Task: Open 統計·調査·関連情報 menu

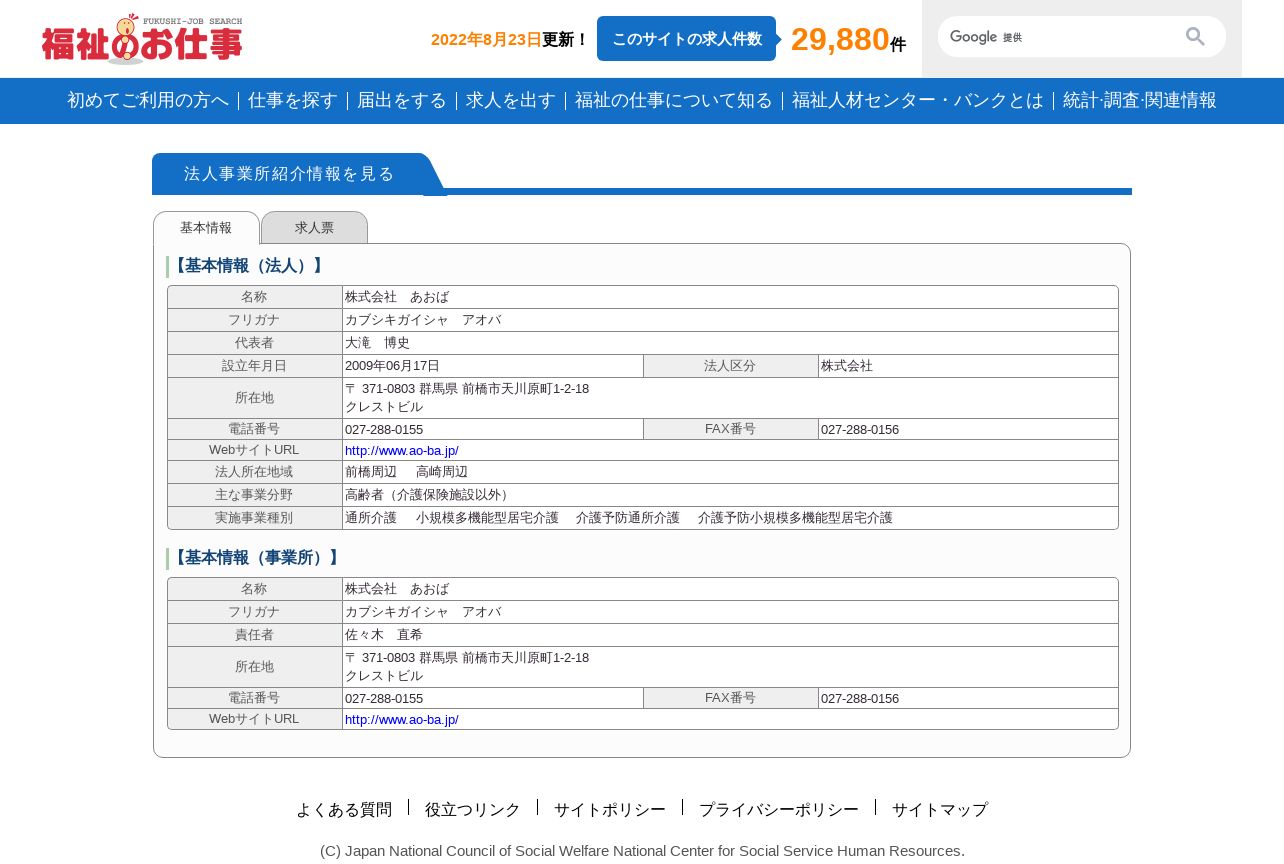Action: [x=1140, y=100]
